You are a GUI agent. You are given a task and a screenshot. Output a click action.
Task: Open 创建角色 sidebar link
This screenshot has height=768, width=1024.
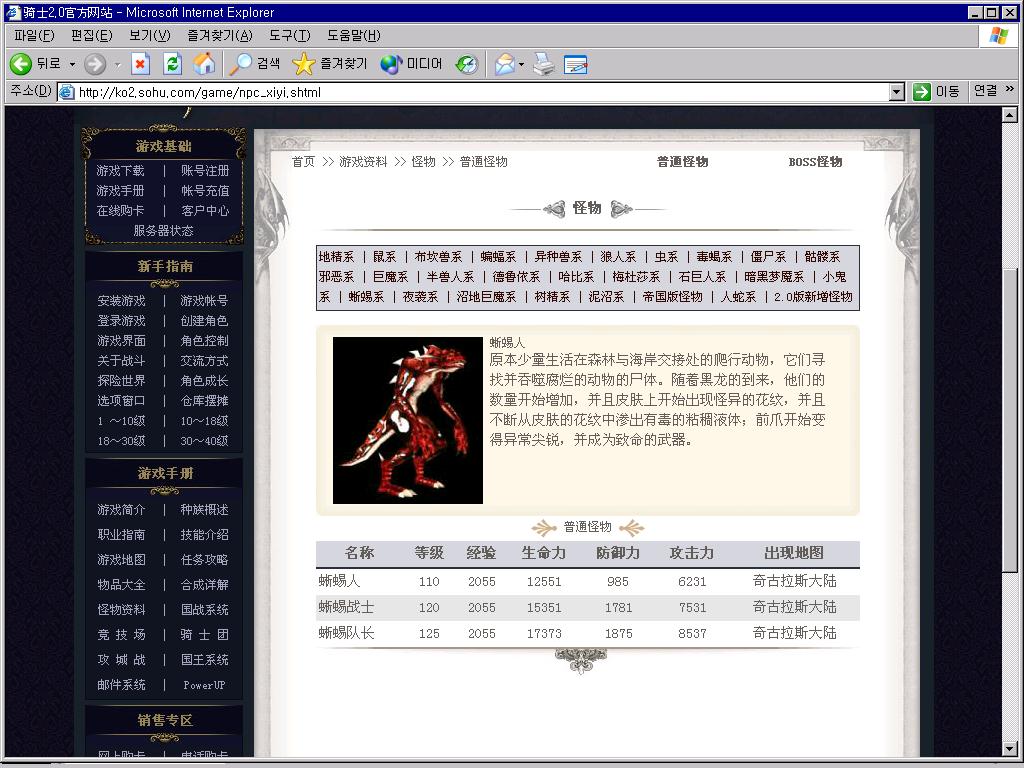204,321
